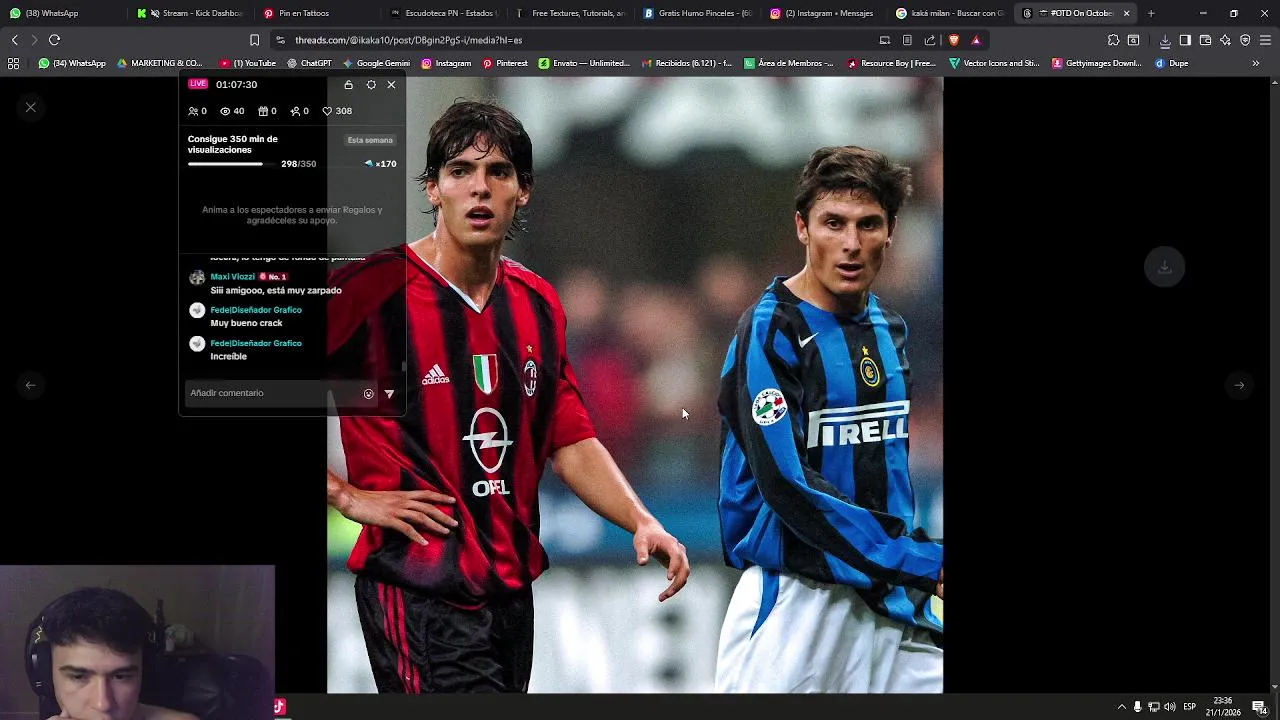Image resolution: width=1280 pixels, height=720 pixels.
Task: Open the YouTube bookmark
Action: pos(248,63)
